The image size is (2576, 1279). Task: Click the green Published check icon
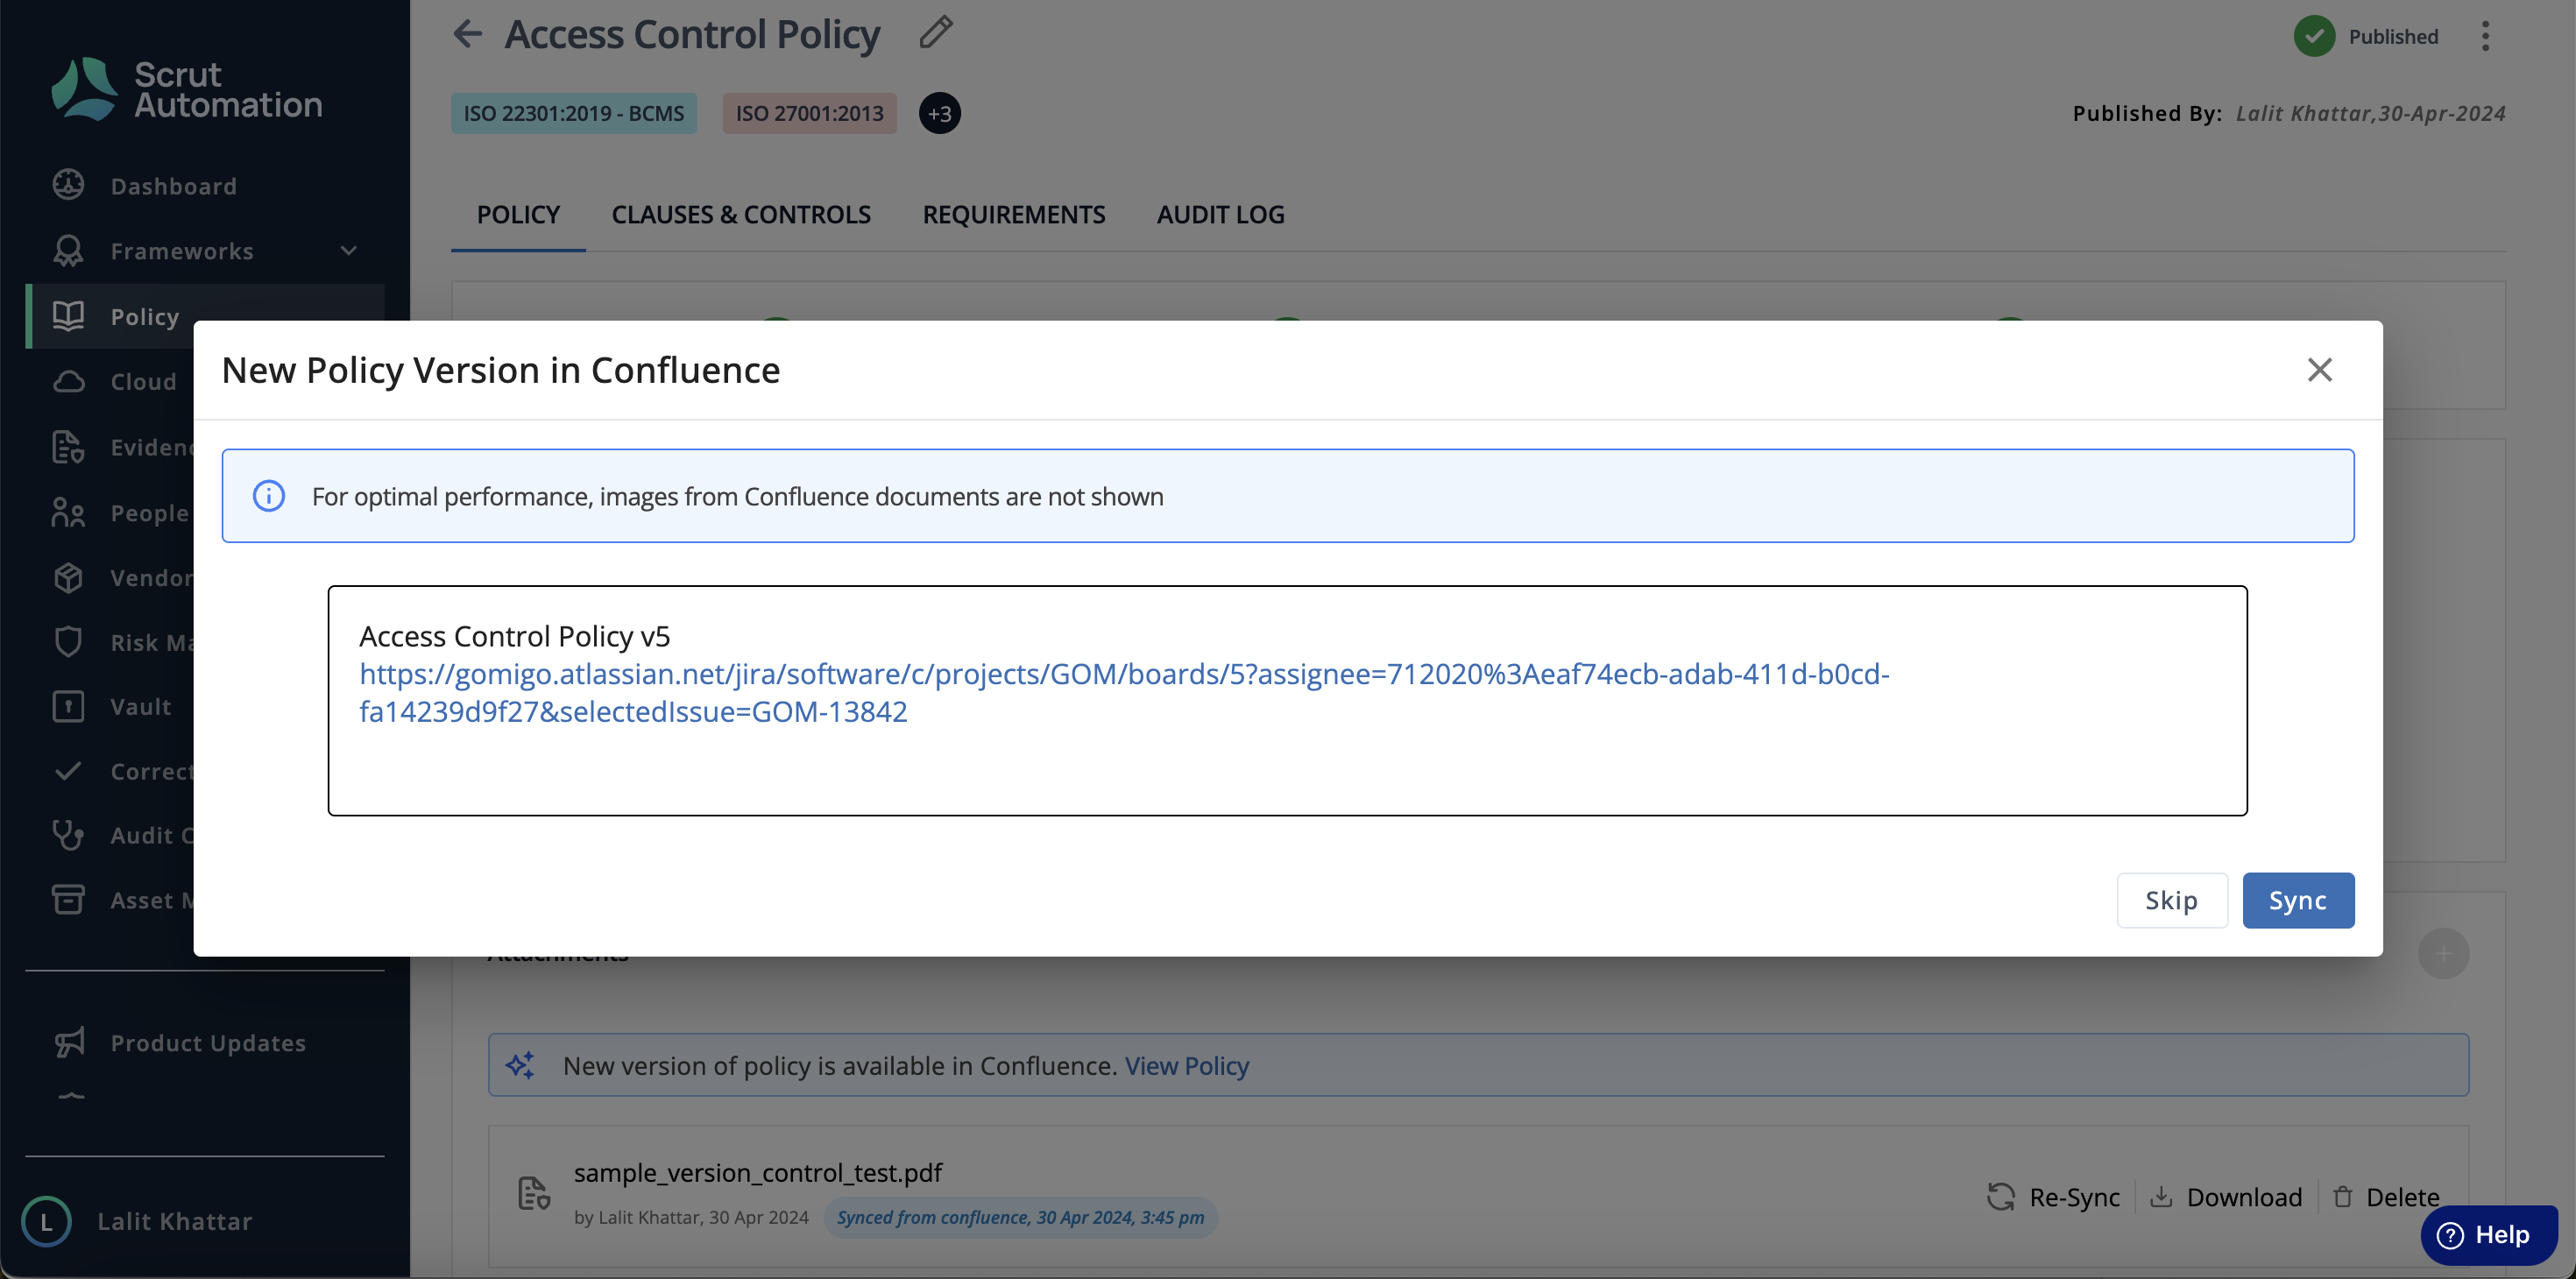(x=2314, y=36)
